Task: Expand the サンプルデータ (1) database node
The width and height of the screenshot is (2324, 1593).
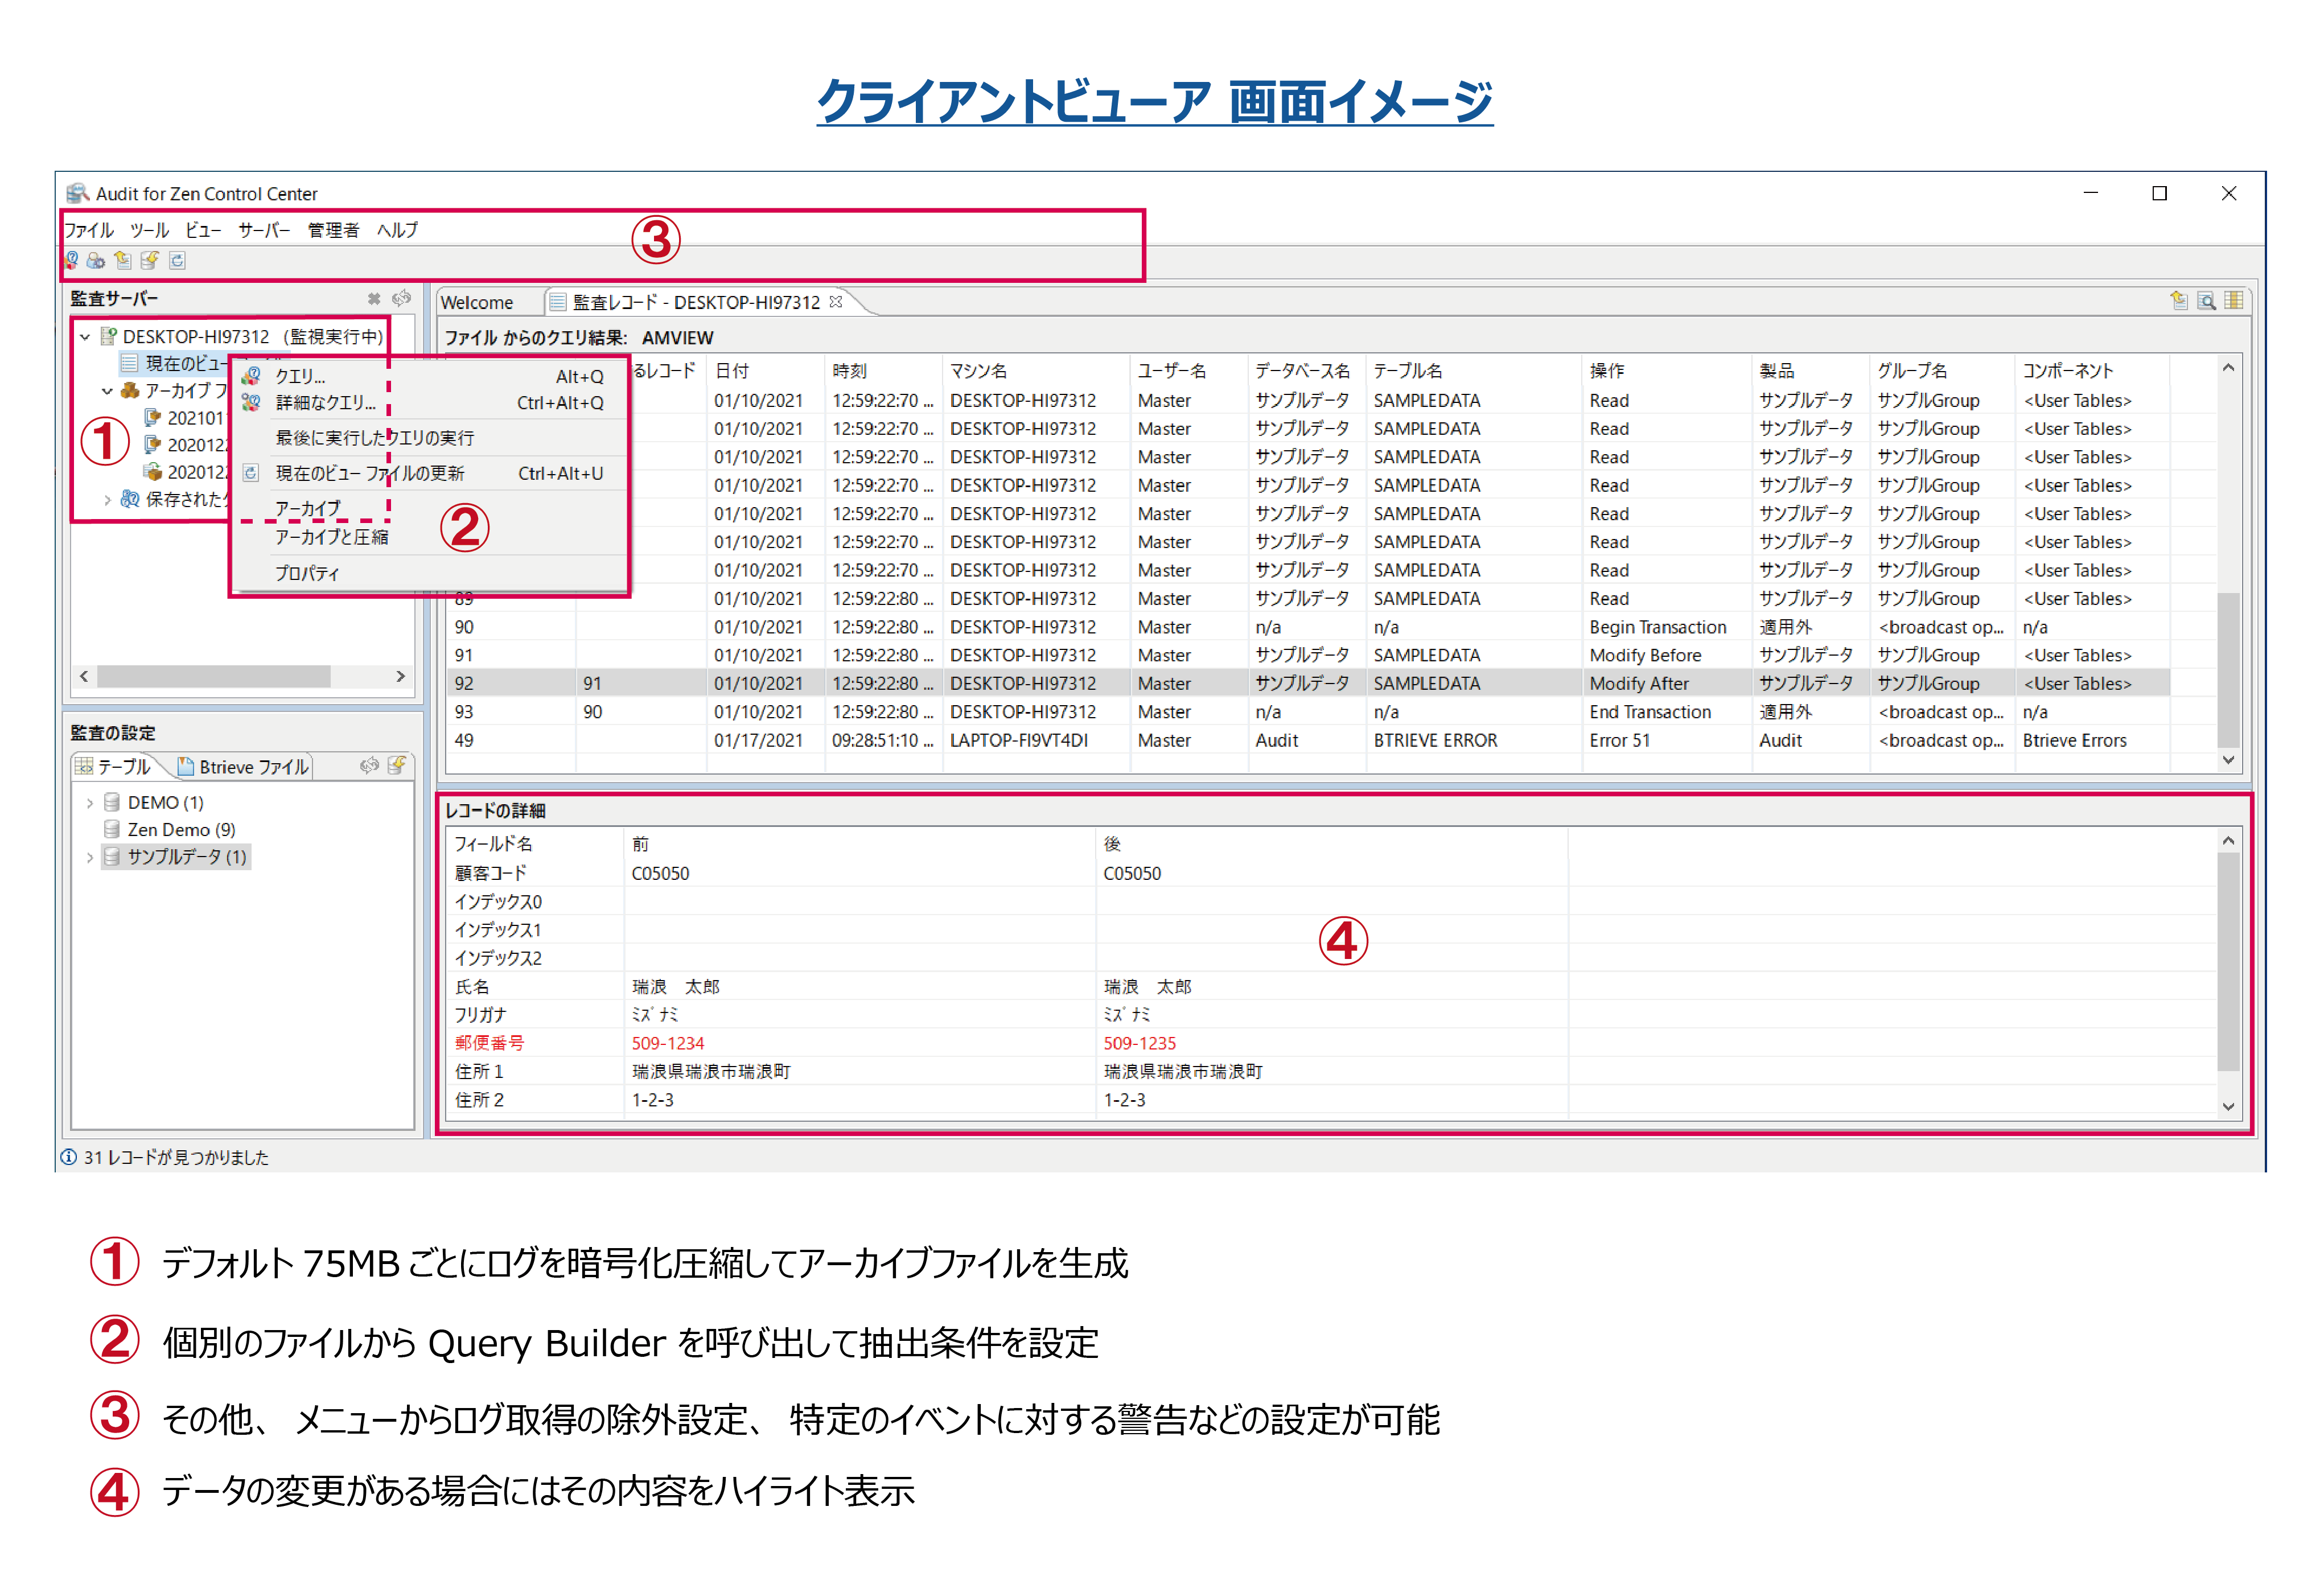Action: point(90,857)
